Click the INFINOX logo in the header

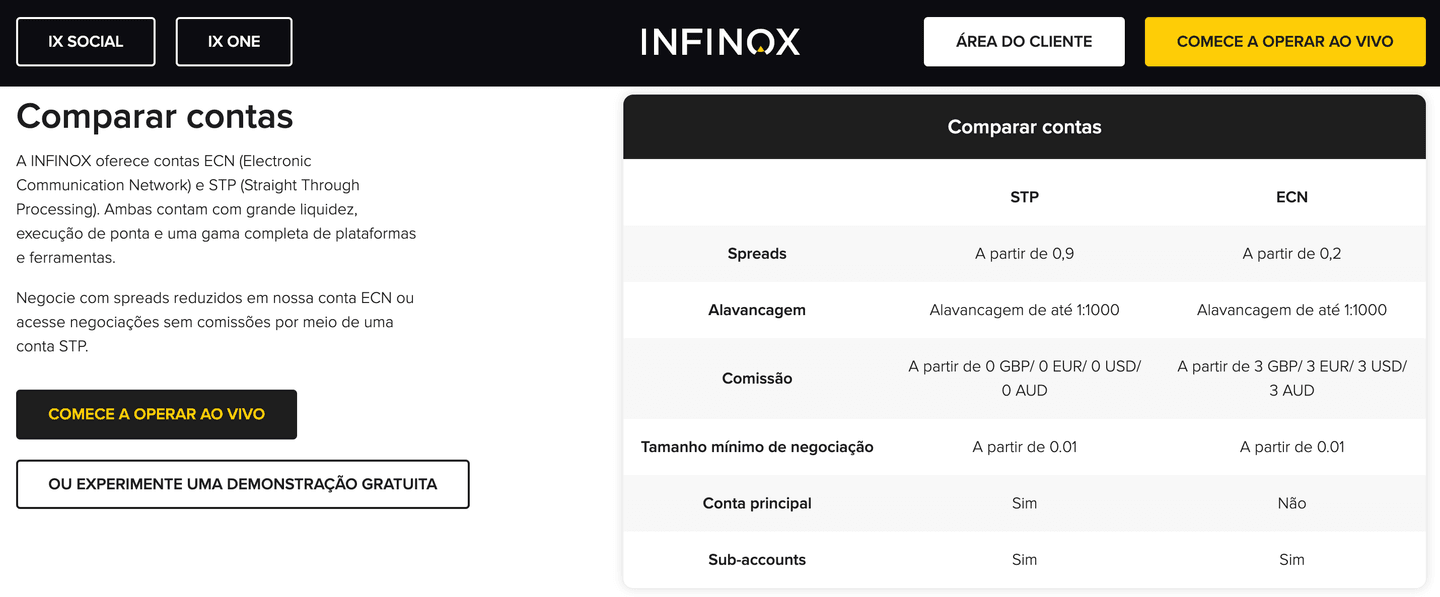pyautogui.click(x=719, y=41)
